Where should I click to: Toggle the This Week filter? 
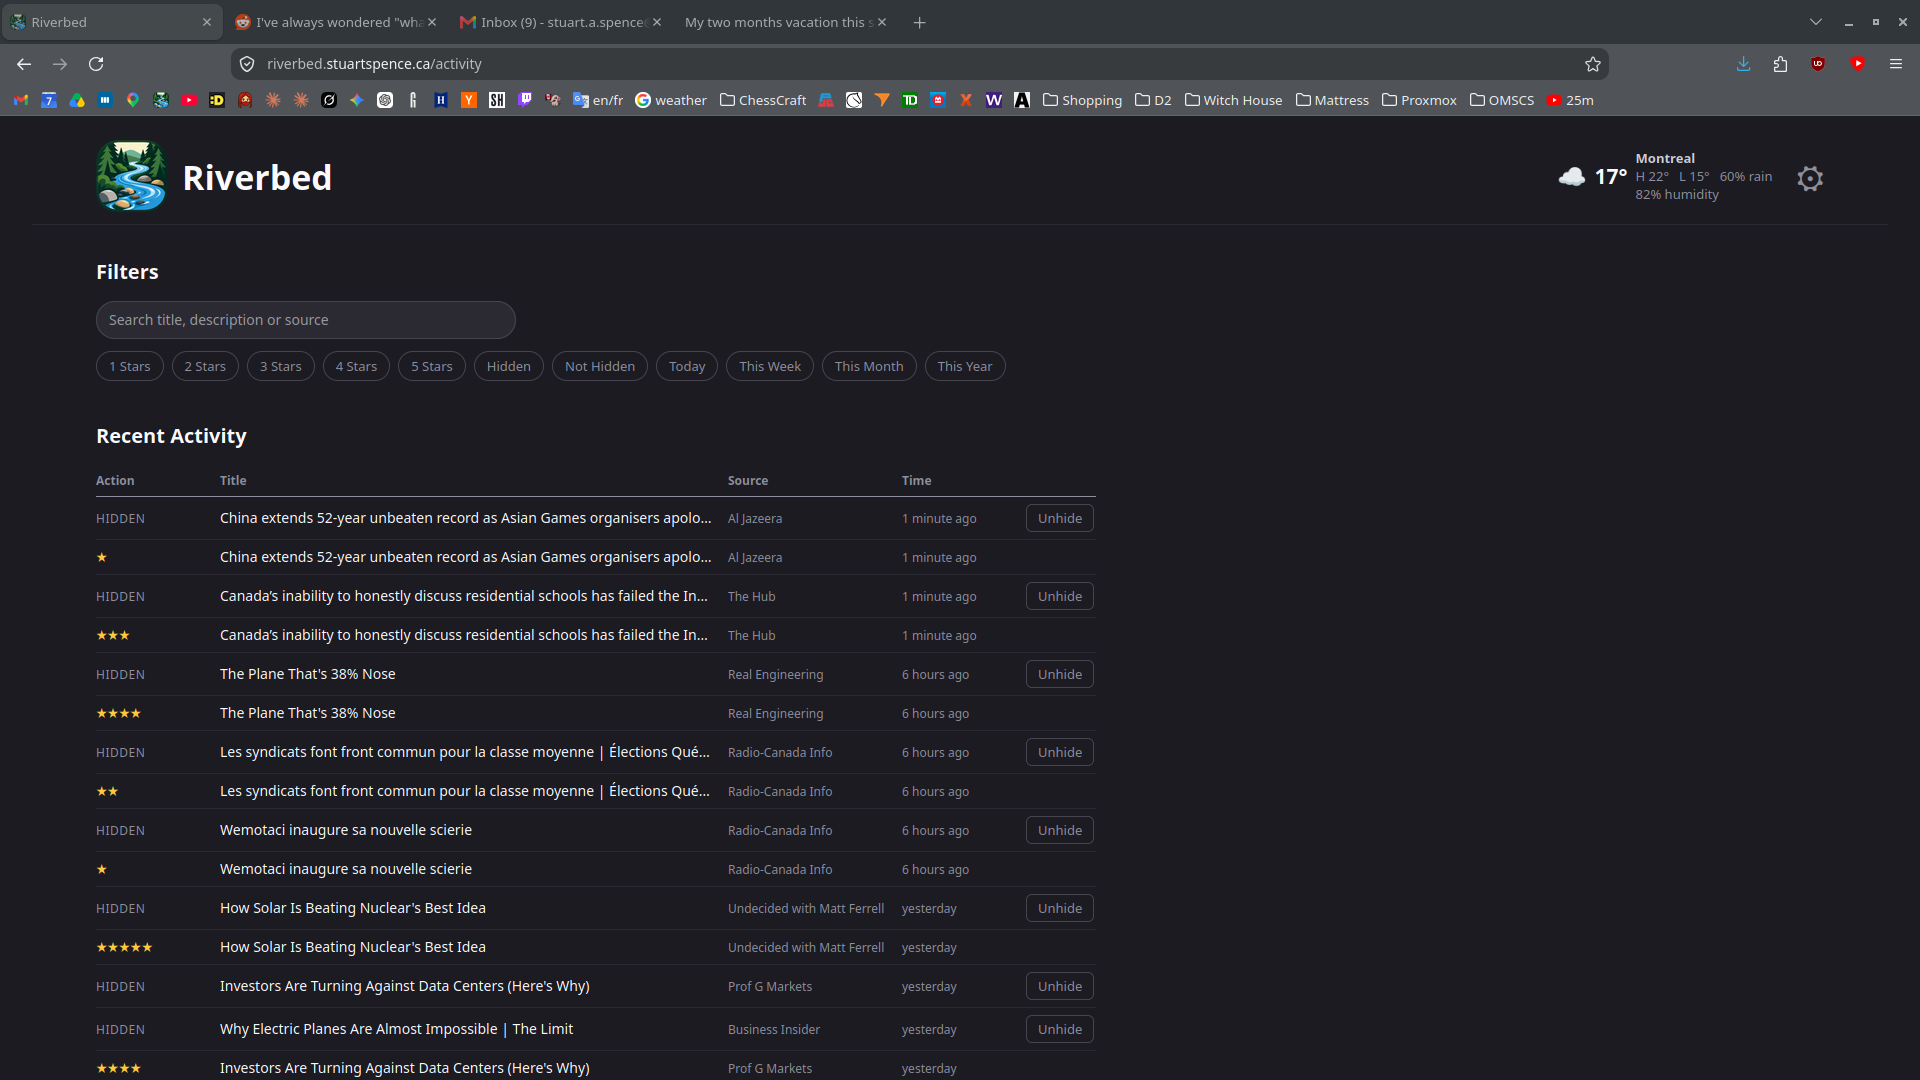coord(770,366)
